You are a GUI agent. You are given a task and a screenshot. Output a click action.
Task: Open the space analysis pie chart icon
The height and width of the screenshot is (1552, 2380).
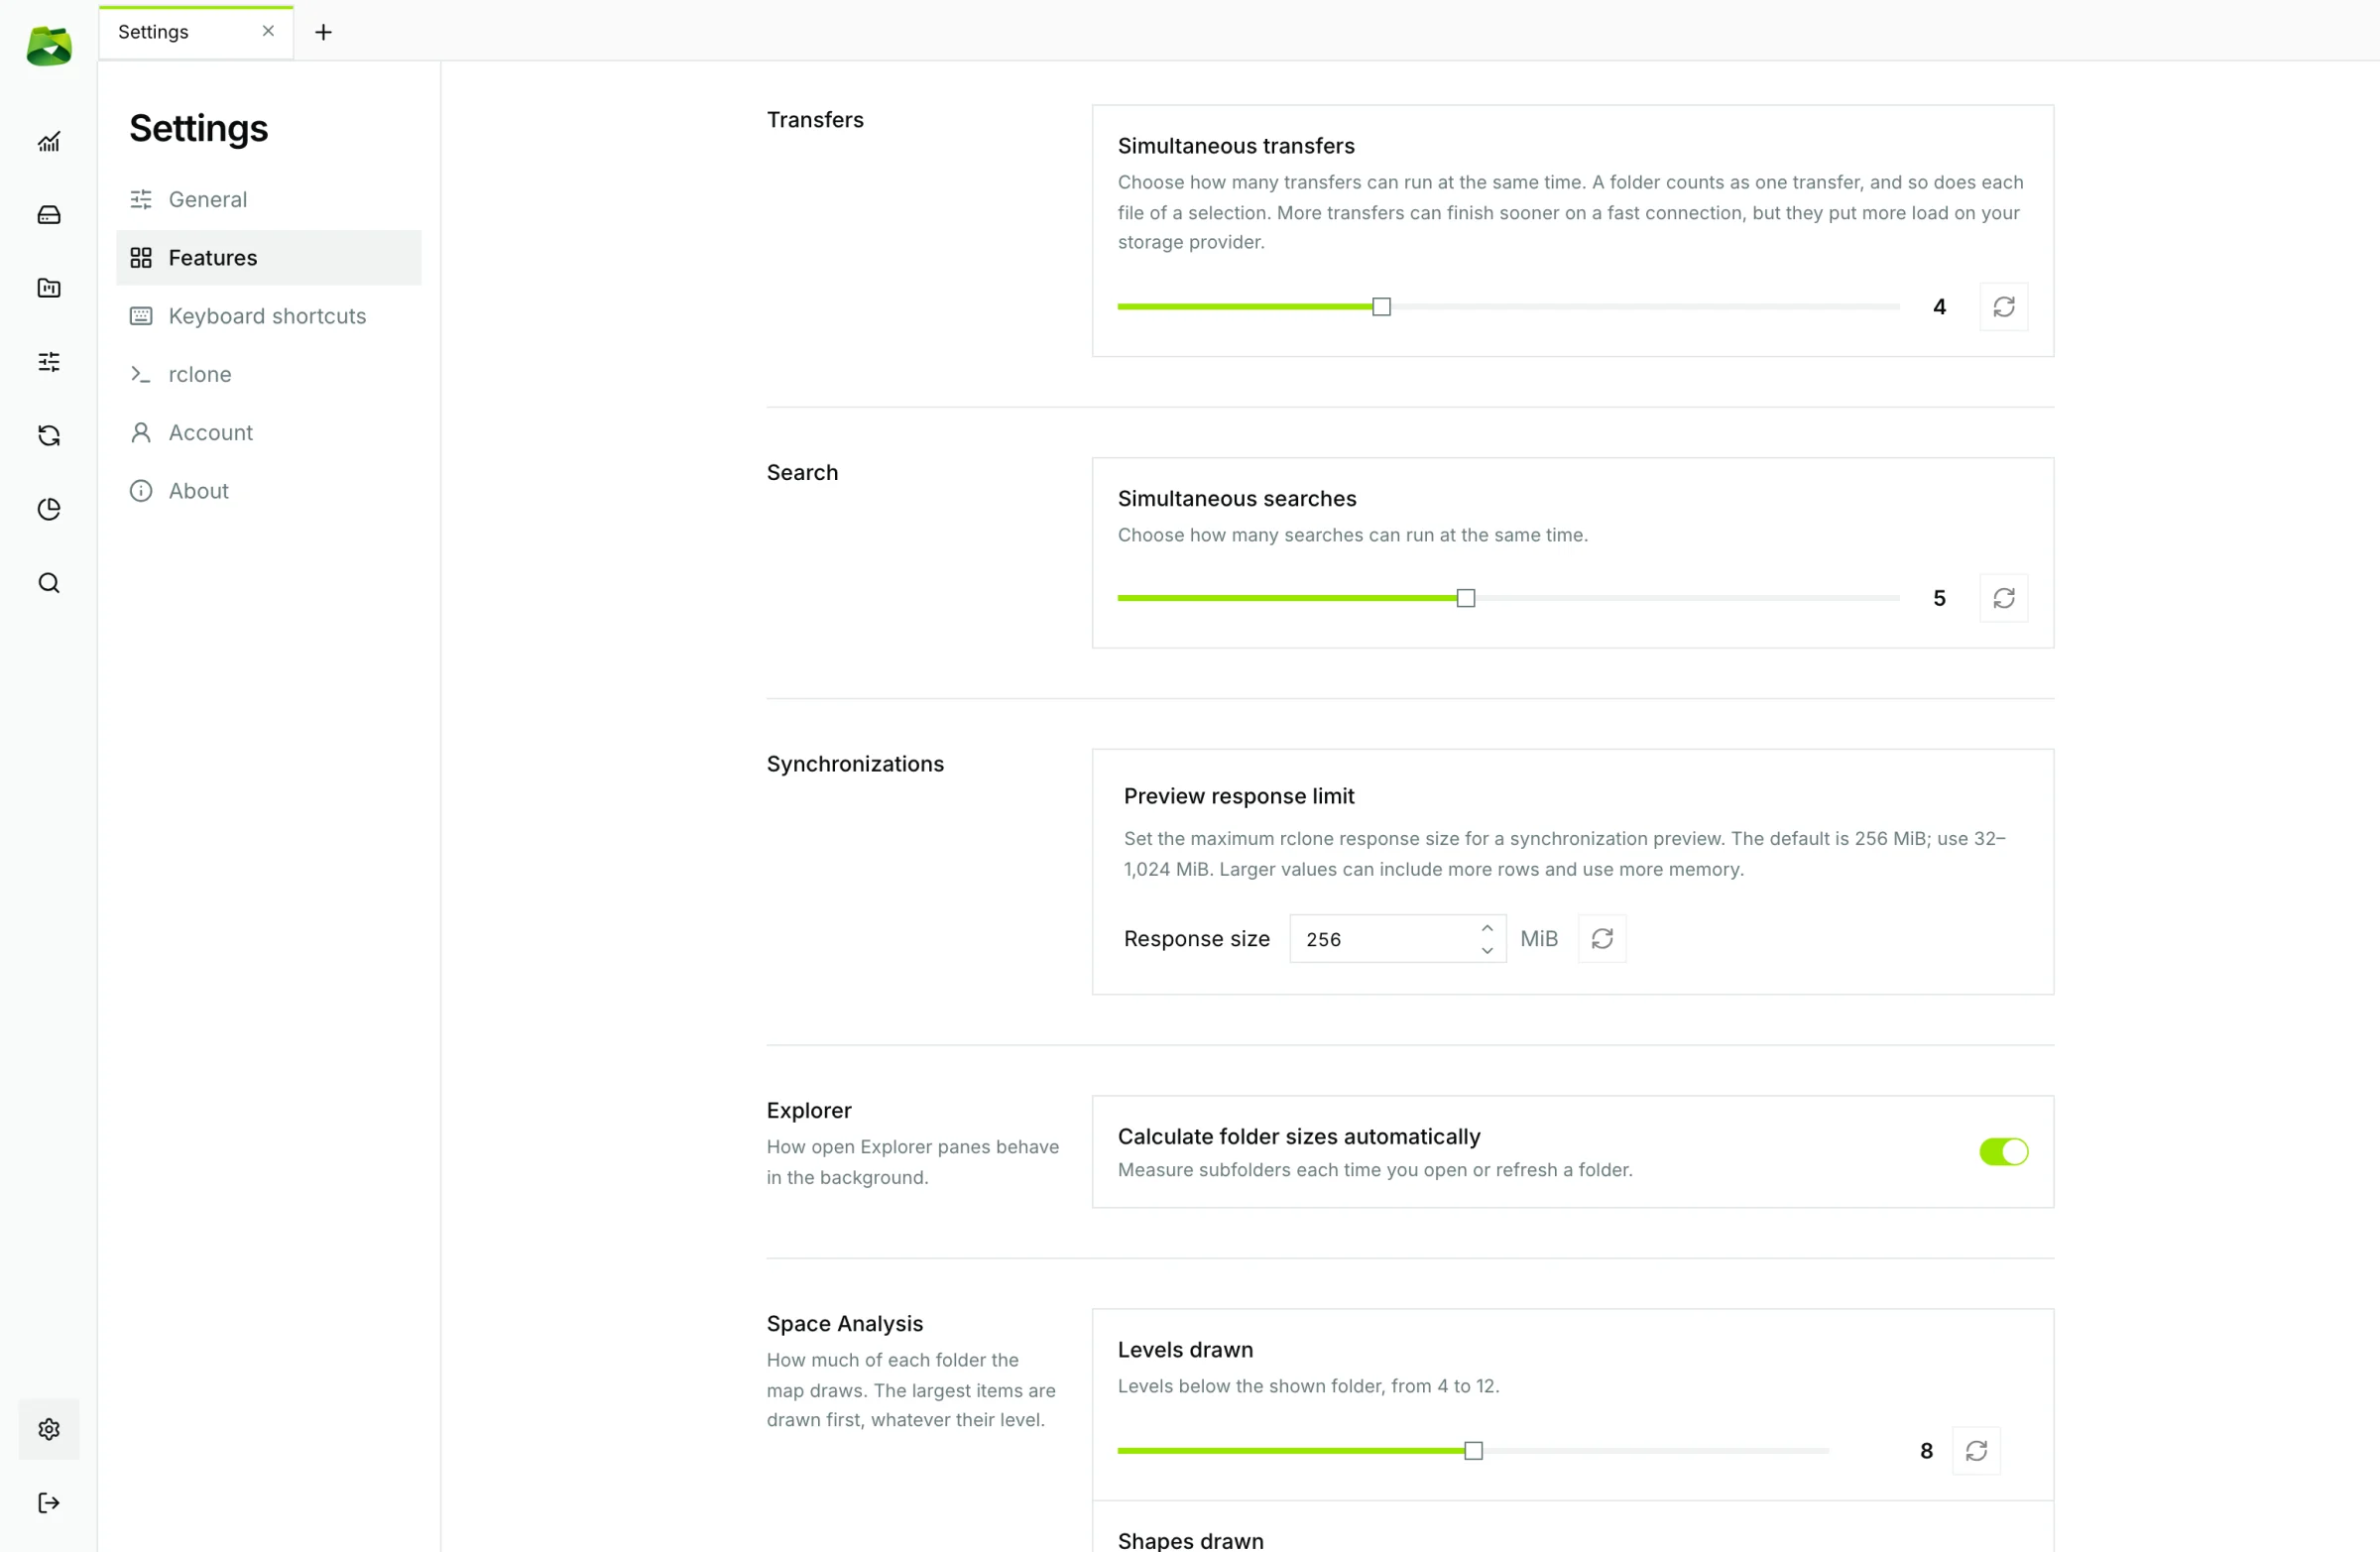pyautogui.click(x=49, y=509)
